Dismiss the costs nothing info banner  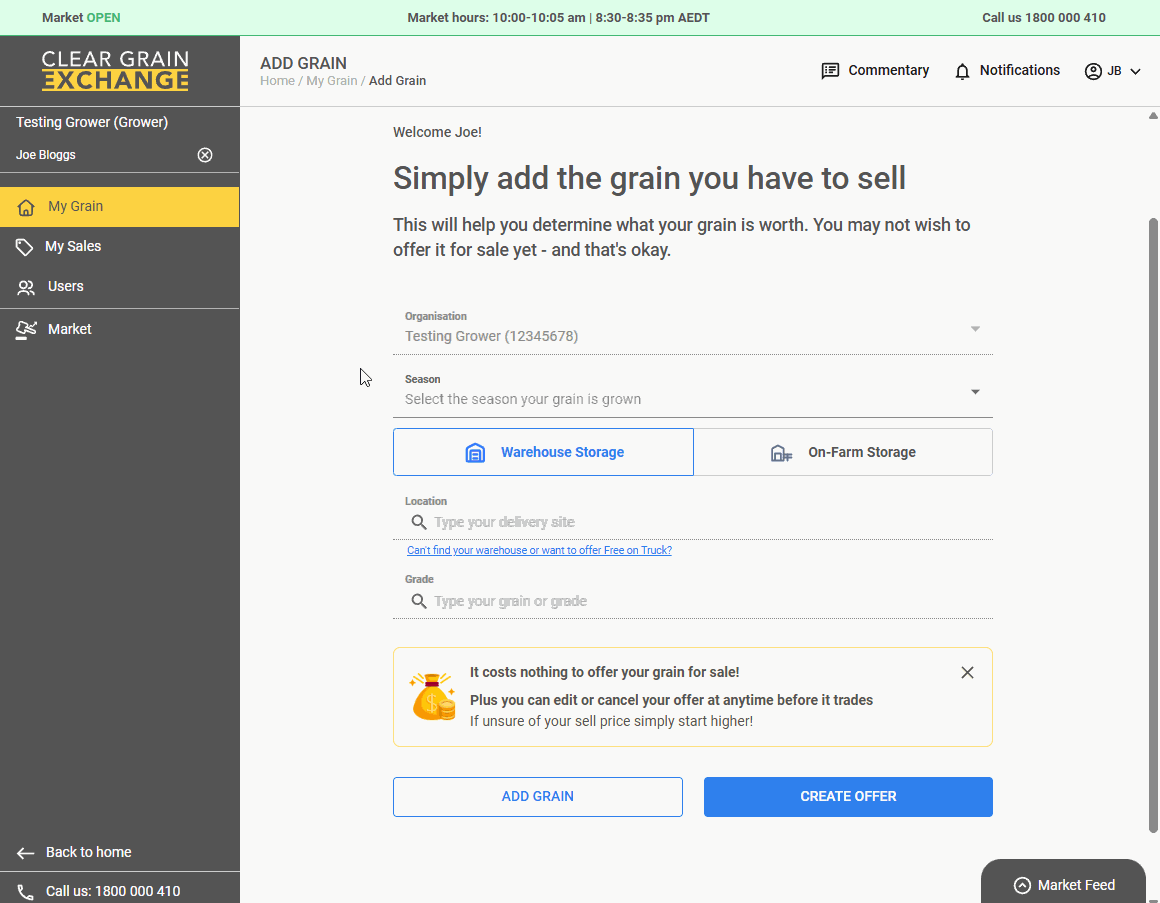coord(967,672)
